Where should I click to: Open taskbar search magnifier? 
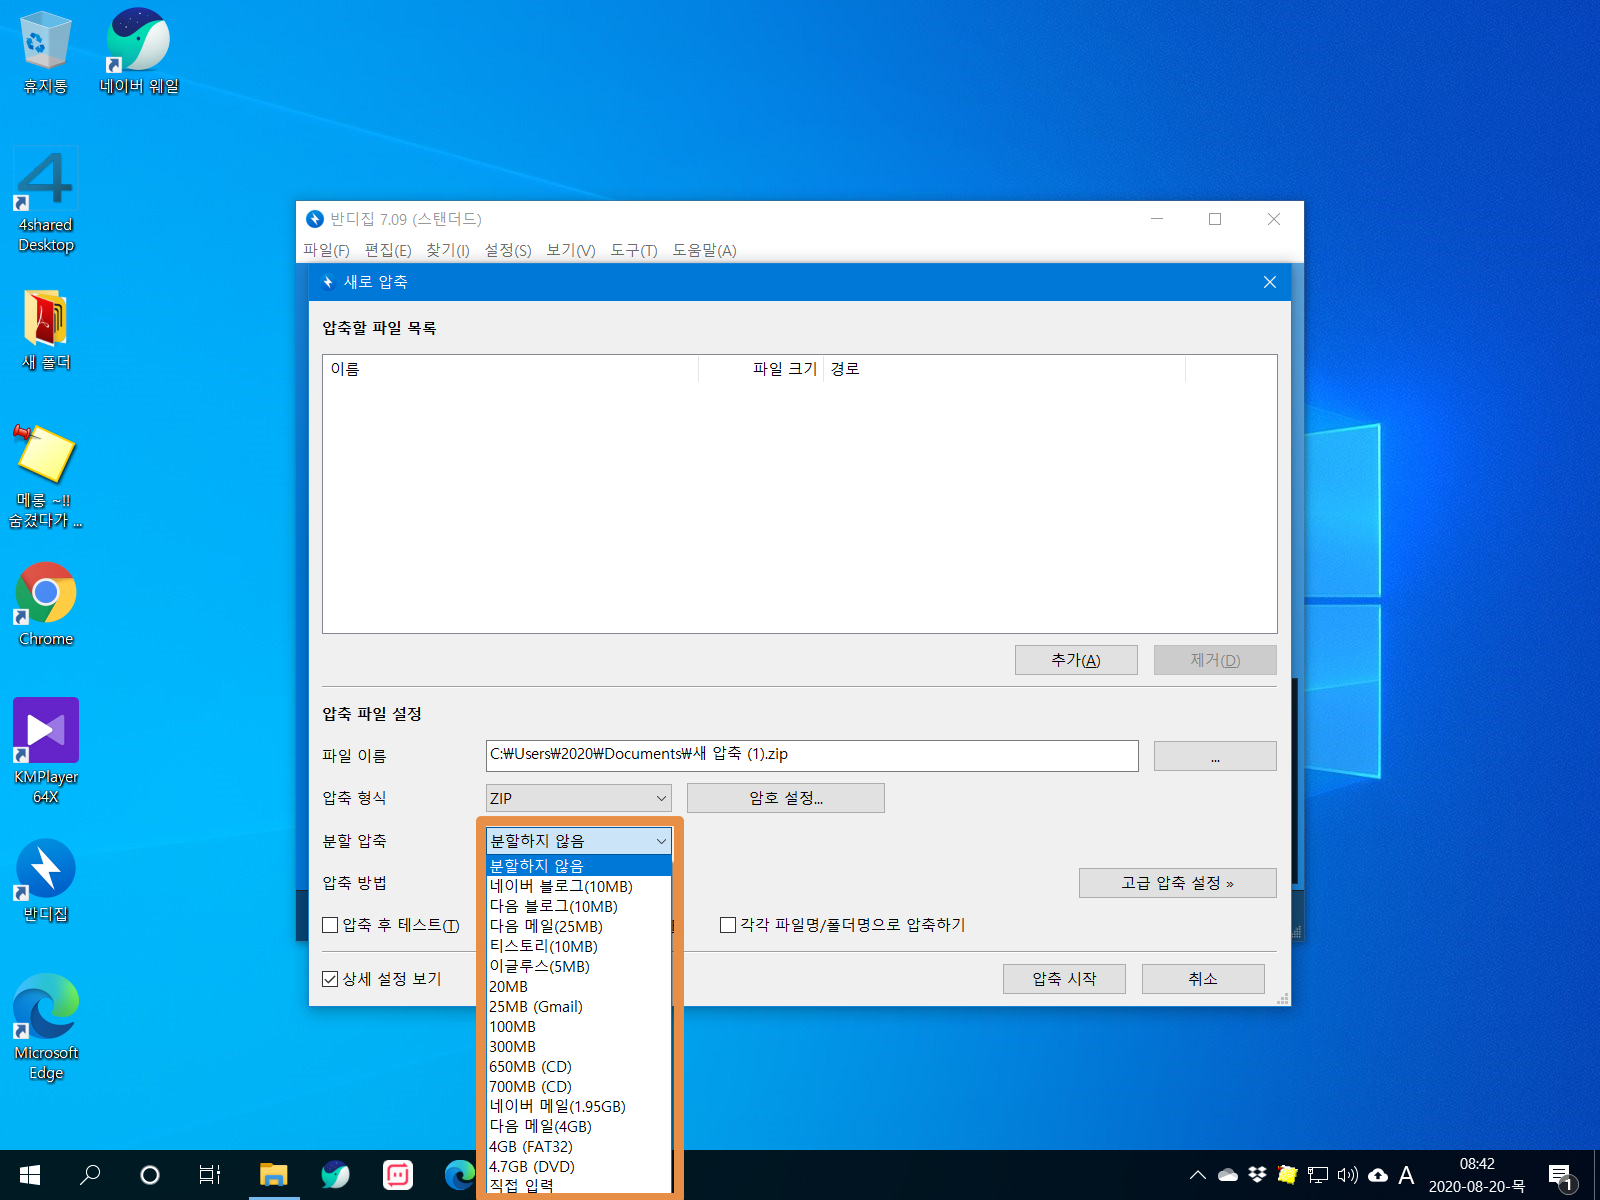point(90,1175)
